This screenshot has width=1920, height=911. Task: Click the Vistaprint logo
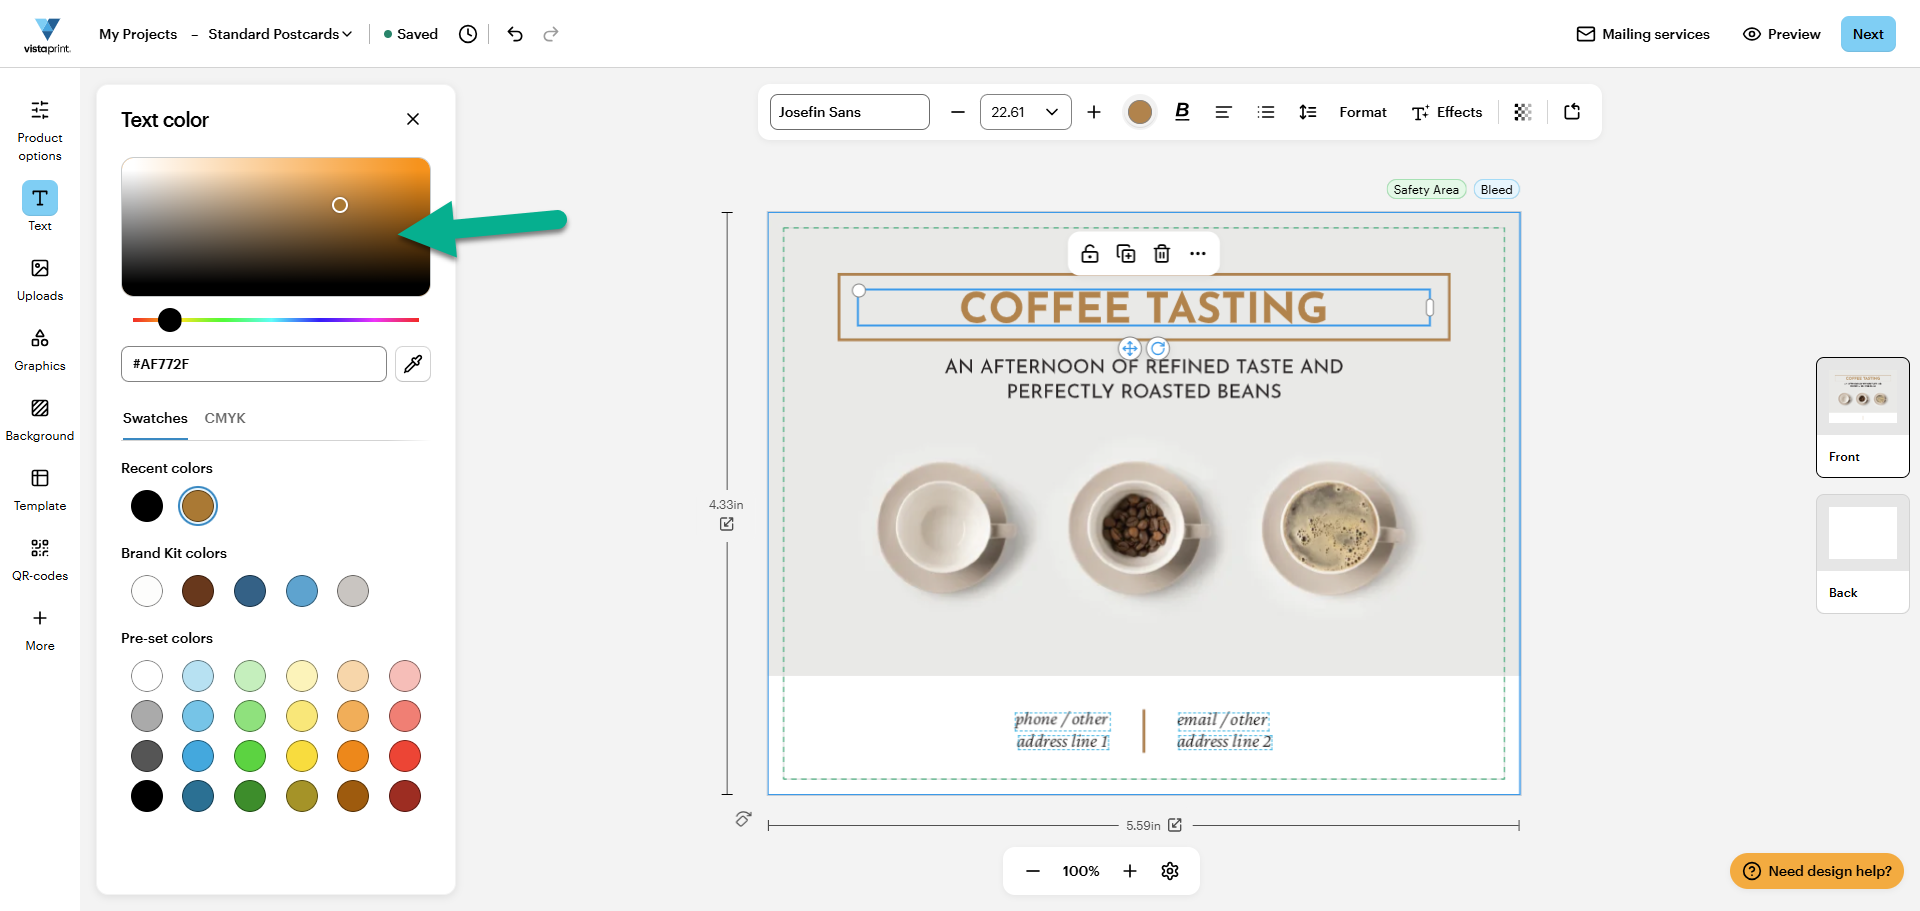pos(47,35)
